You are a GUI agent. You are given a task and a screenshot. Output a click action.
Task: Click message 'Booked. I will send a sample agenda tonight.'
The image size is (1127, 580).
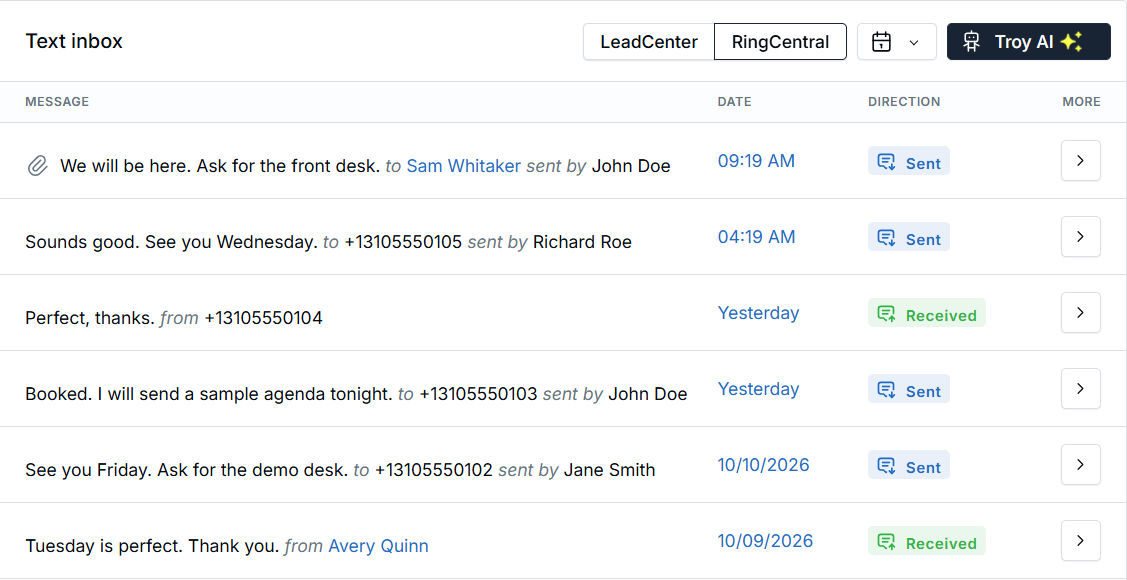coord(209,394)
